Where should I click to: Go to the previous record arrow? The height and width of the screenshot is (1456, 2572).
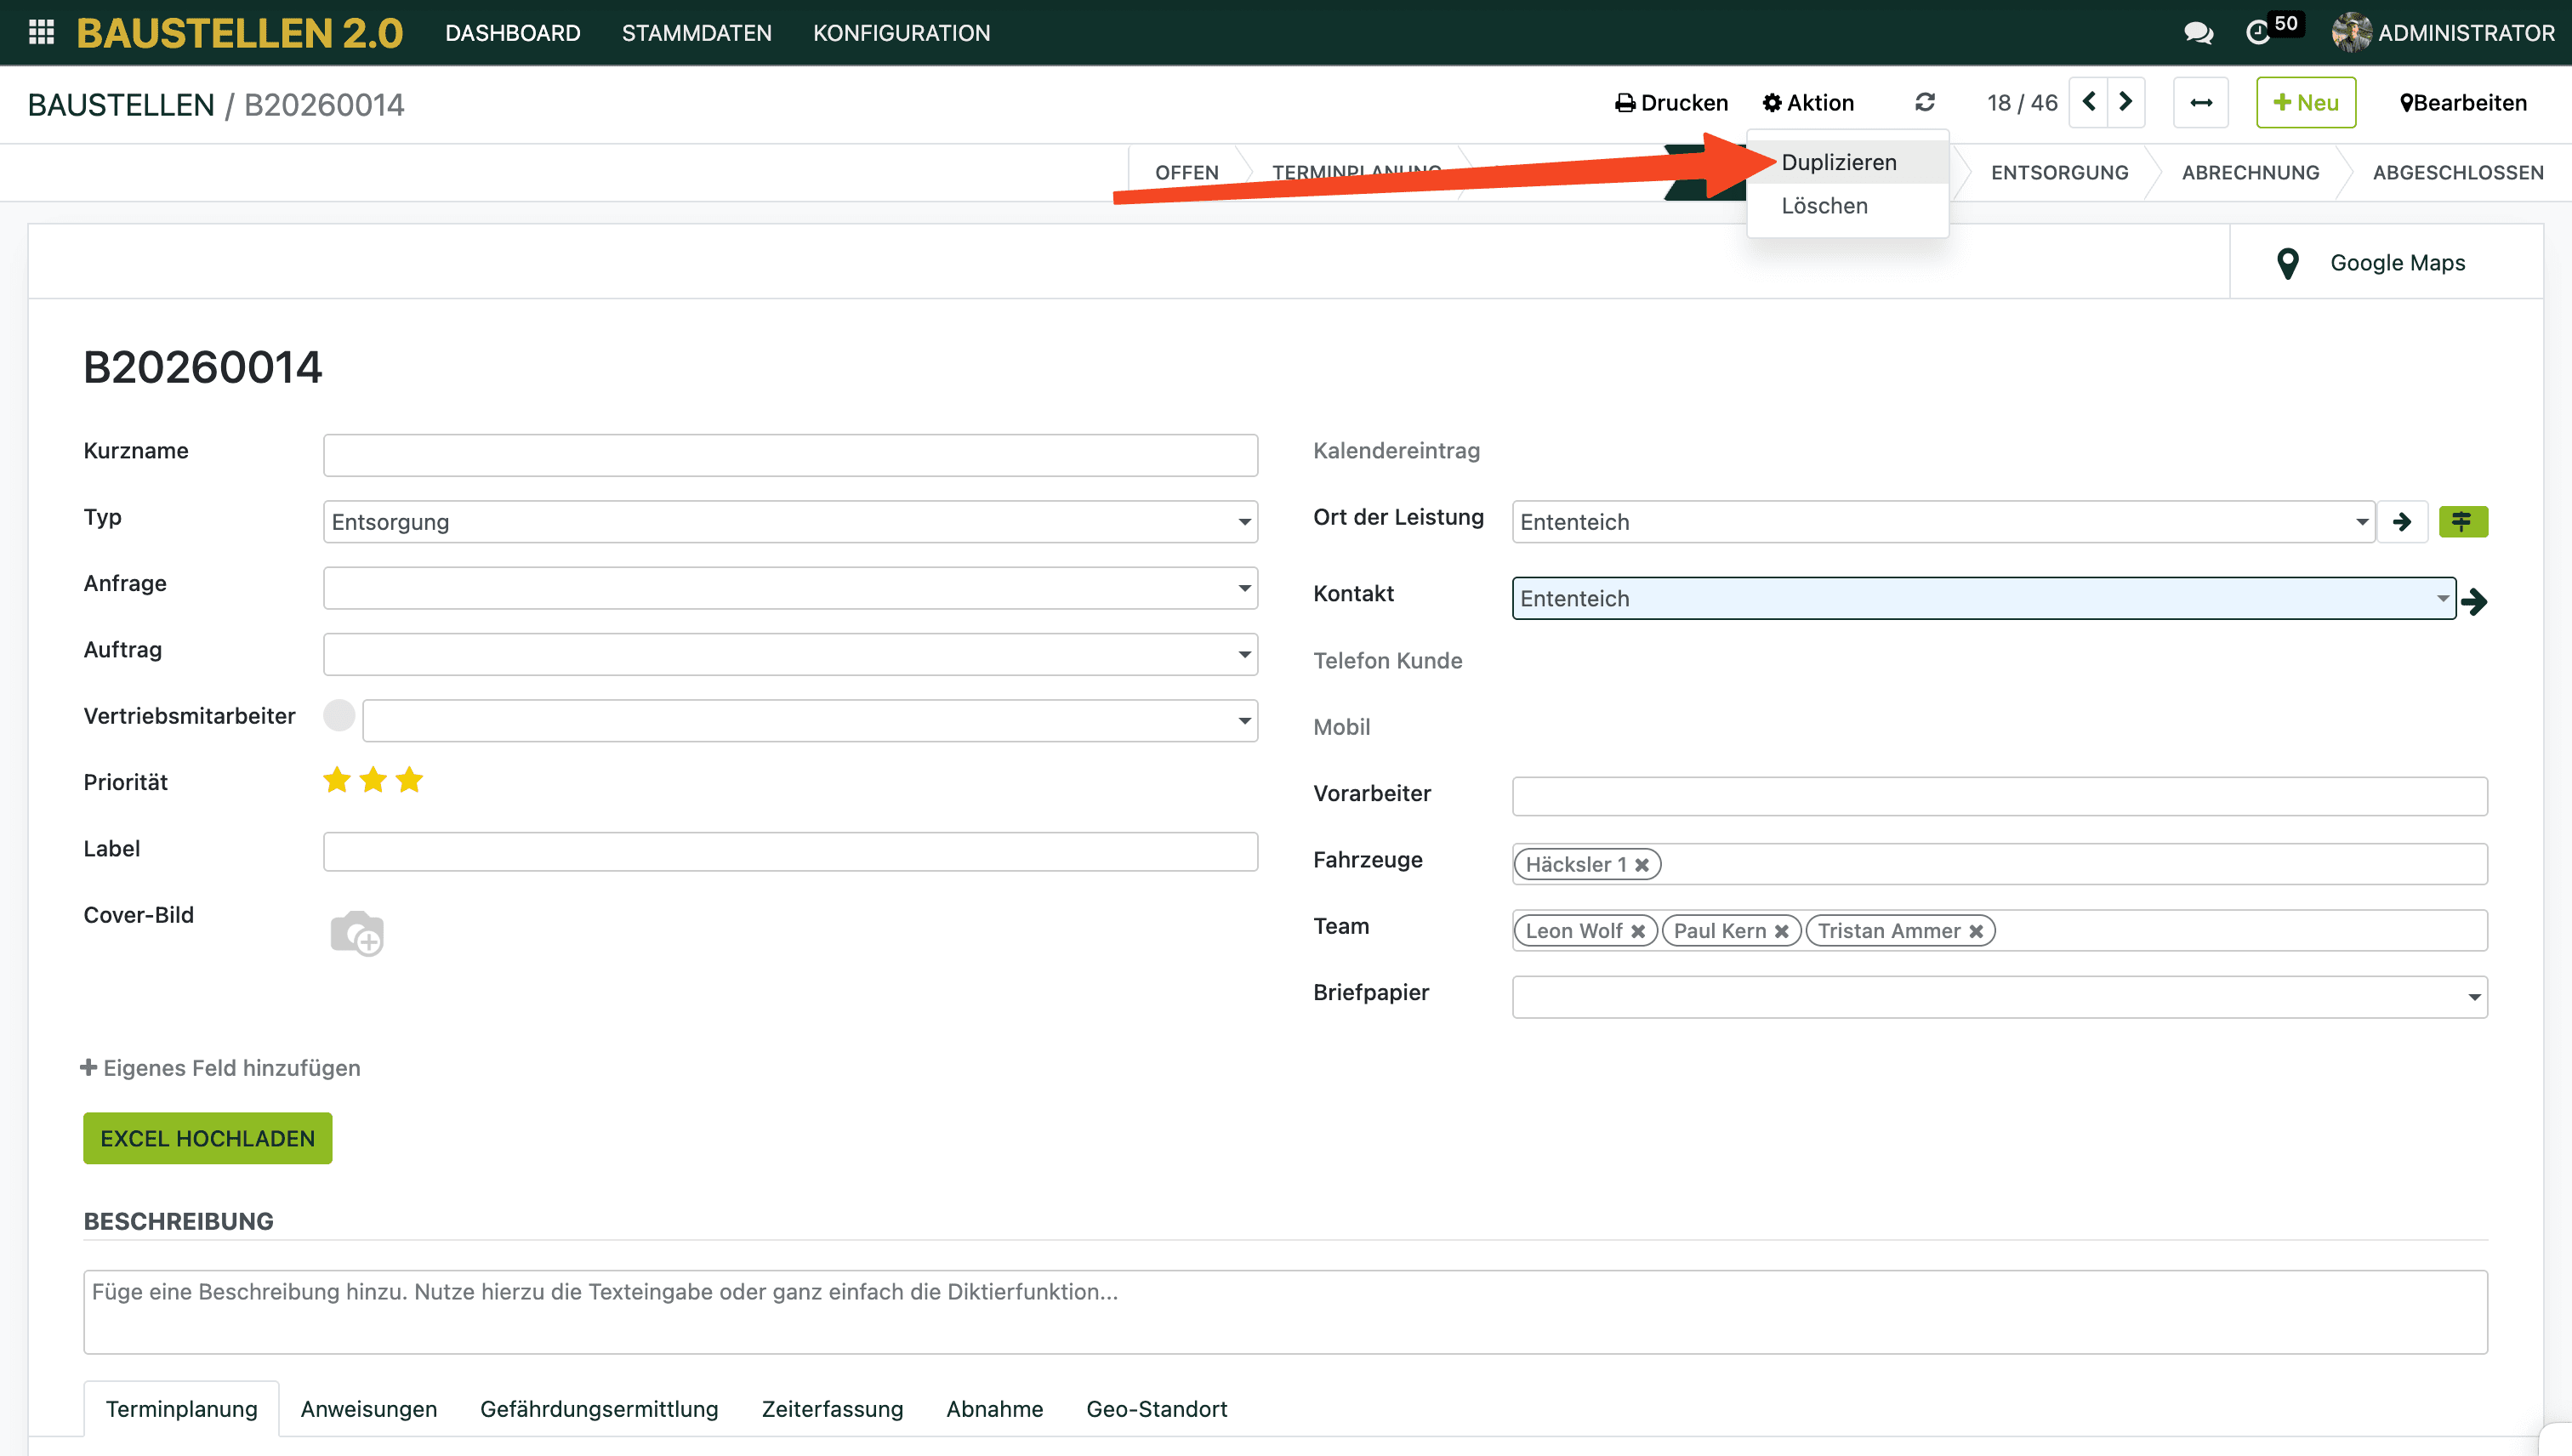[2089, 103]
